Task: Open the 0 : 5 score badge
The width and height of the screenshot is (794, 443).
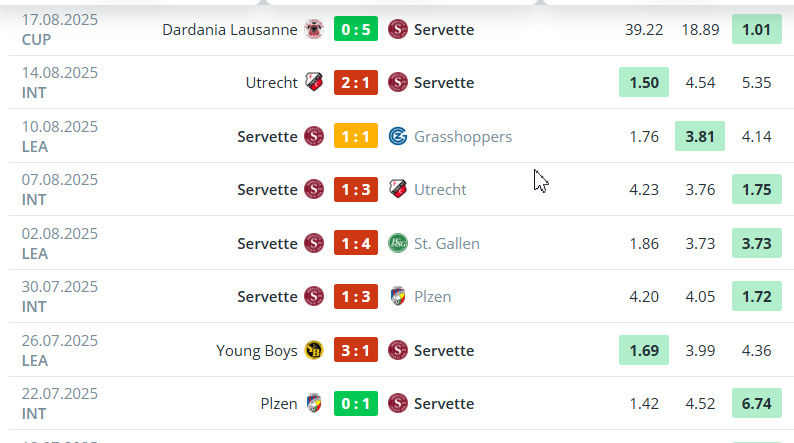Action: [x=355, y=29]
